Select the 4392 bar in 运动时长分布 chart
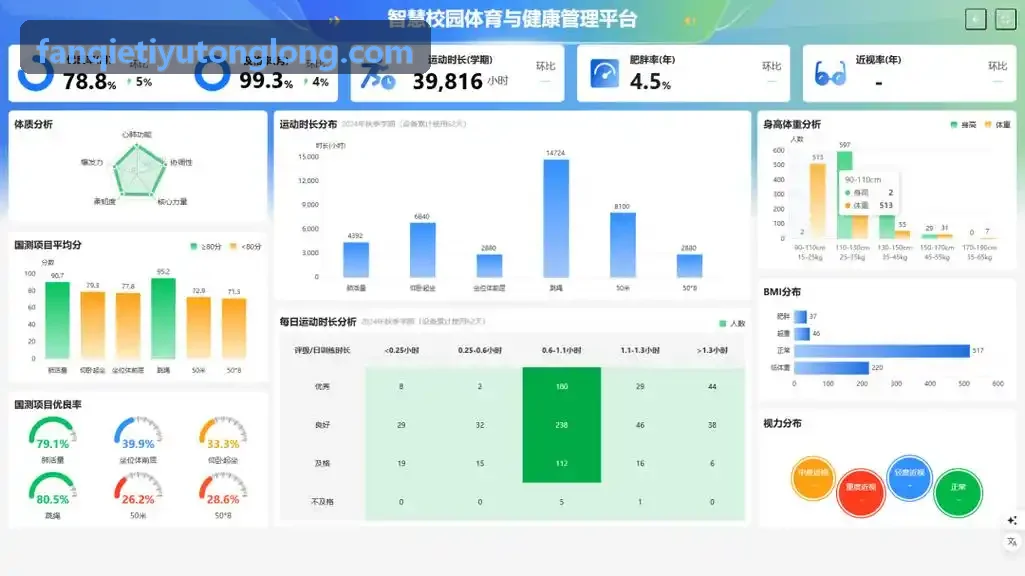1025x576 pixels. pos(356,260)
